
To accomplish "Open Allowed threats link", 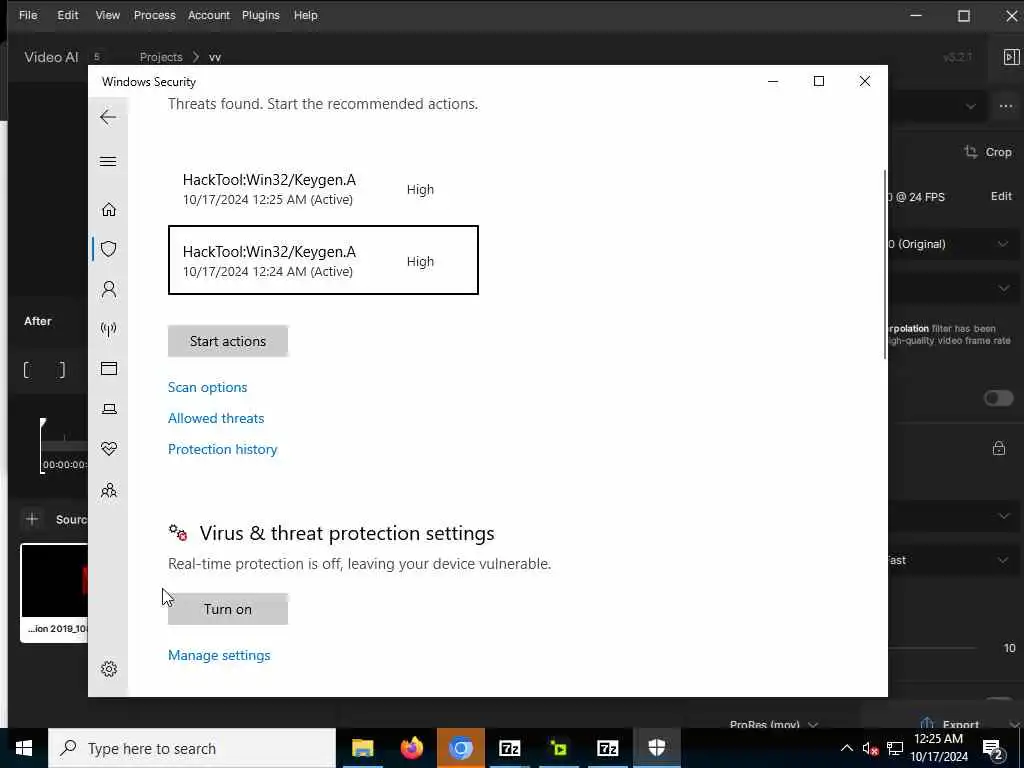I will click(216, 418).
